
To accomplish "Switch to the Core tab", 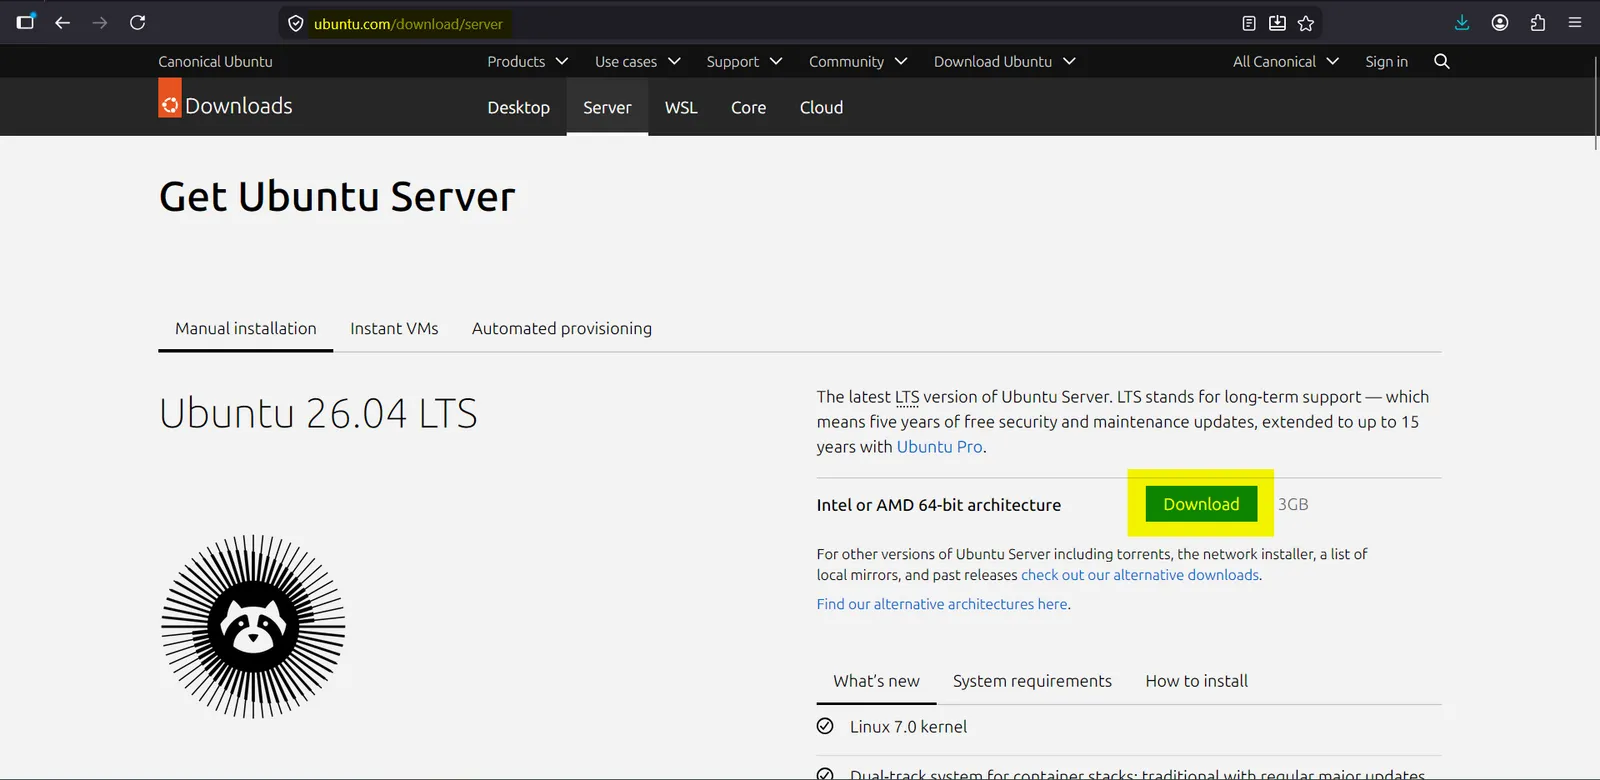I will [748, 107].
